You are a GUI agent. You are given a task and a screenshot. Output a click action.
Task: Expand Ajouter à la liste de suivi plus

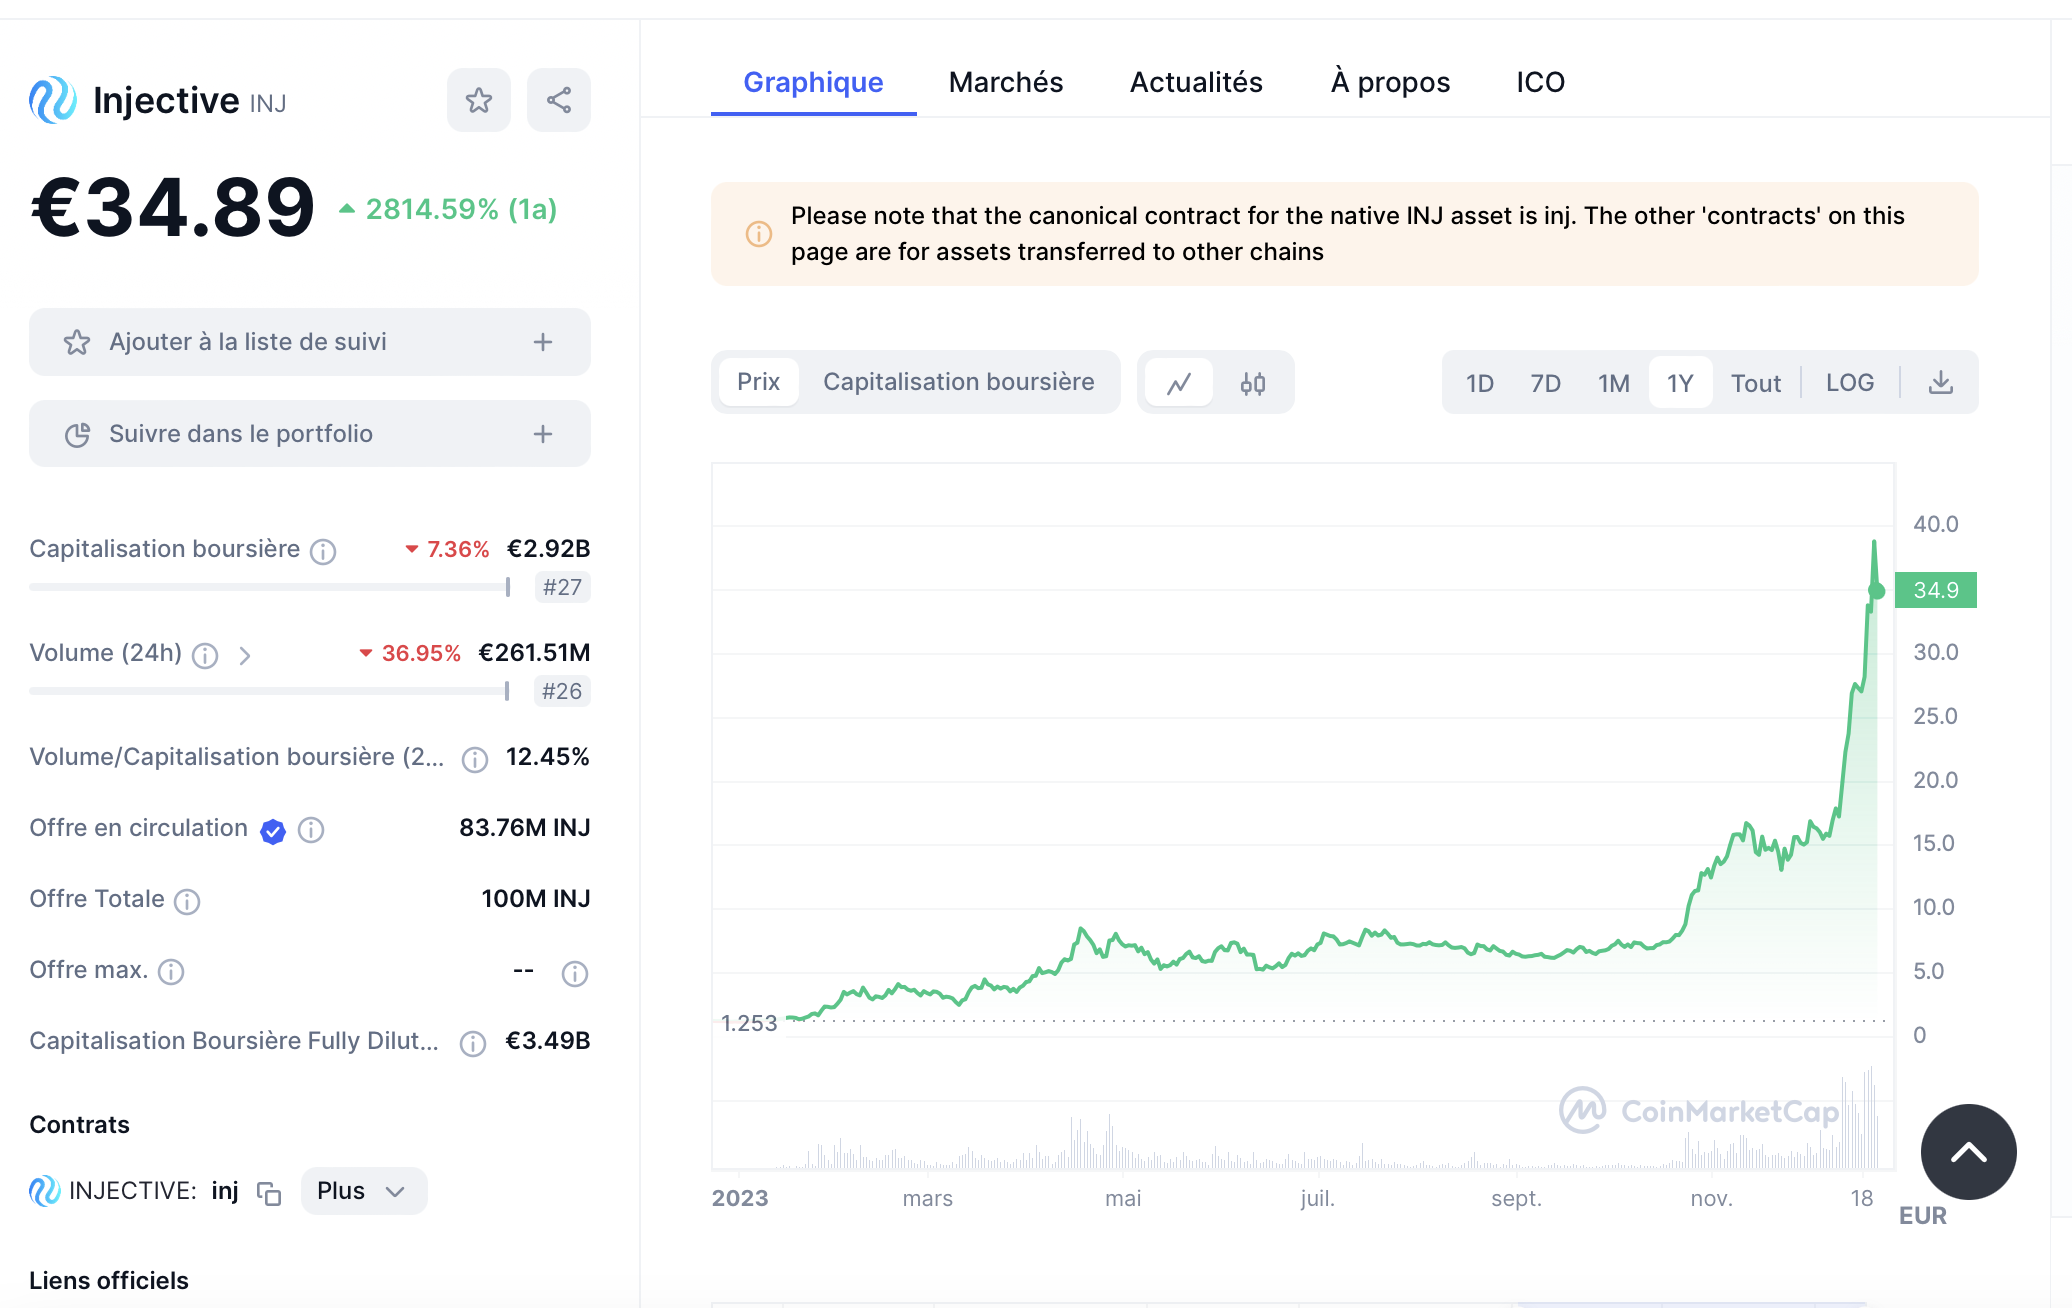[x=542, y=342]
